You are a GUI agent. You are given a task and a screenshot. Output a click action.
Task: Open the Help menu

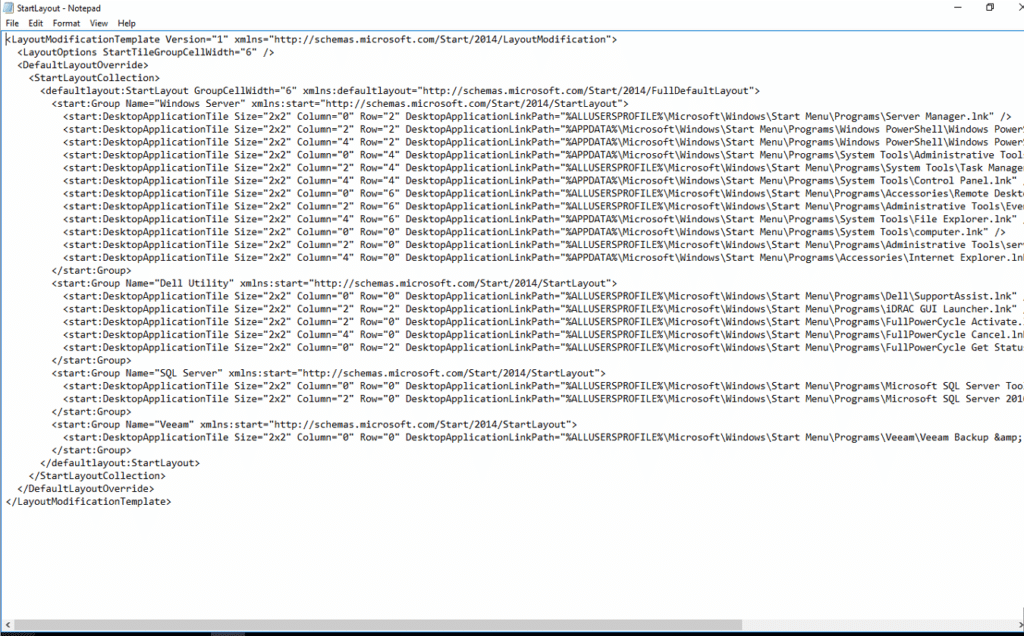point(127,22)
